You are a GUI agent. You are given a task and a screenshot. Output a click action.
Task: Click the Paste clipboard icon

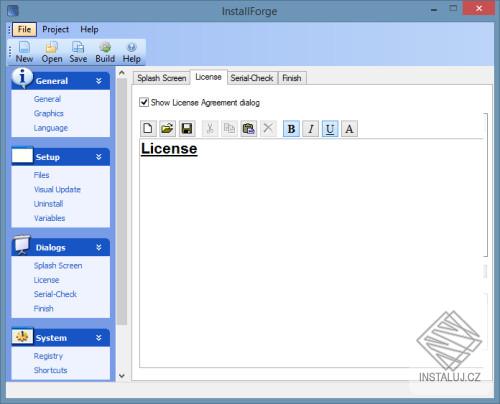coord(249,128)
